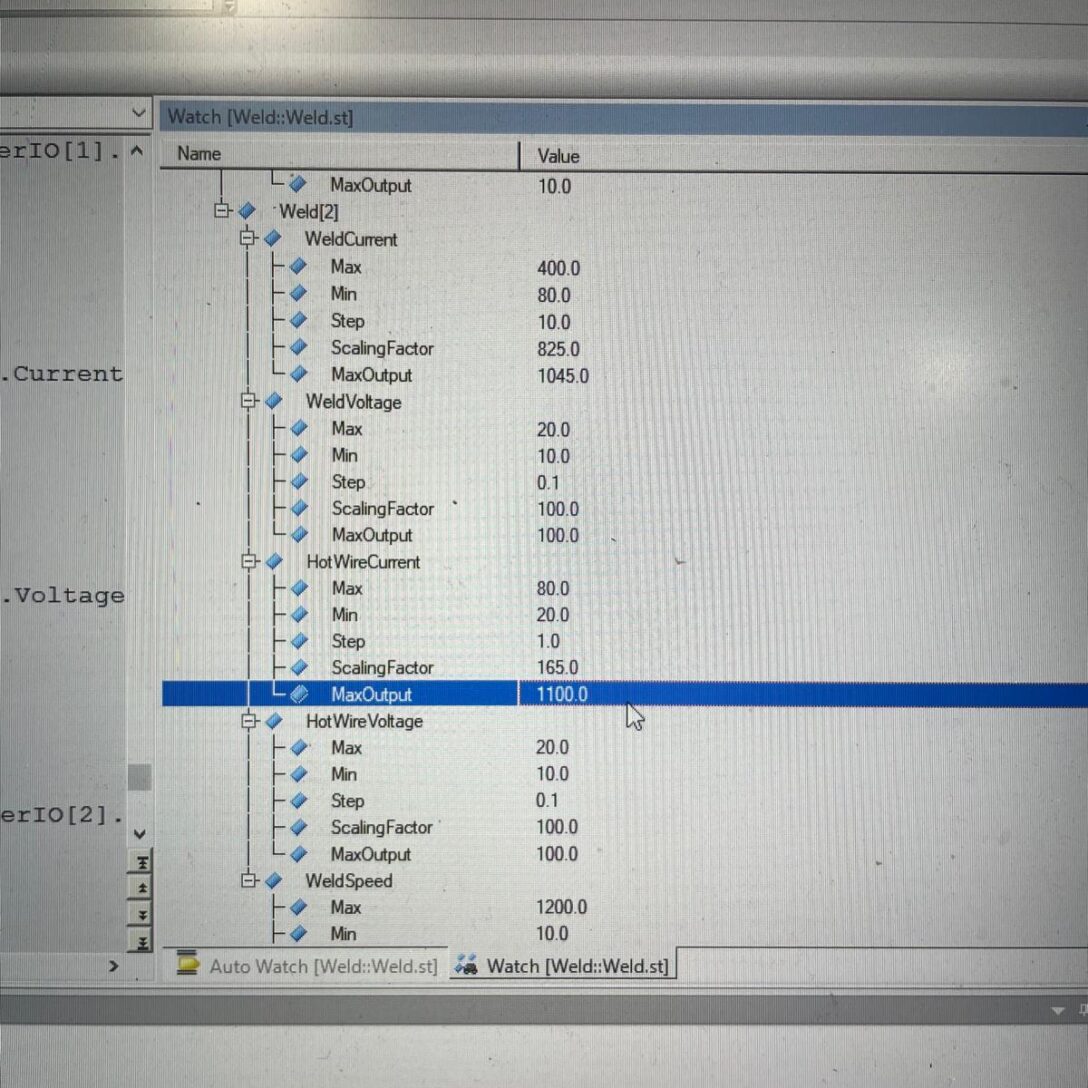Click the binoculars icon on Watch tab
1088x1088 pixels.
pyautogui.click(x=466, y=964)
